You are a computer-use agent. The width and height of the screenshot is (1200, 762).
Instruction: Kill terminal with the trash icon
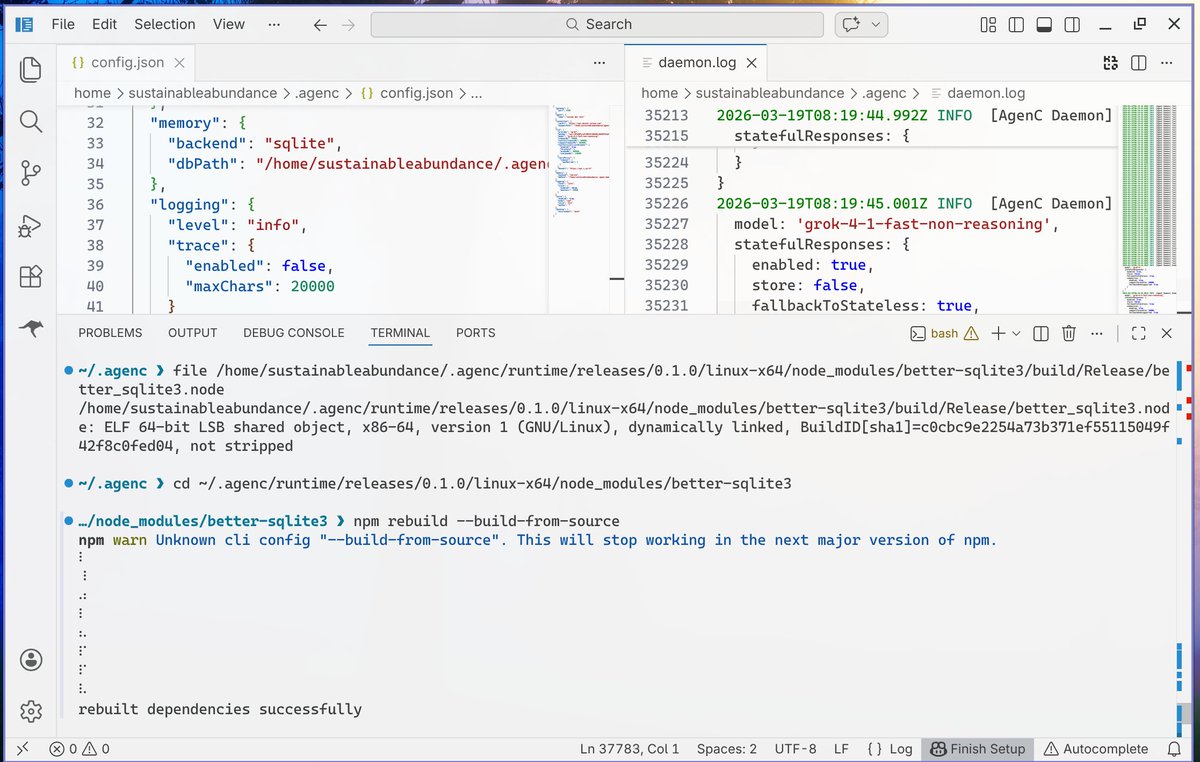coord(1068,333)
